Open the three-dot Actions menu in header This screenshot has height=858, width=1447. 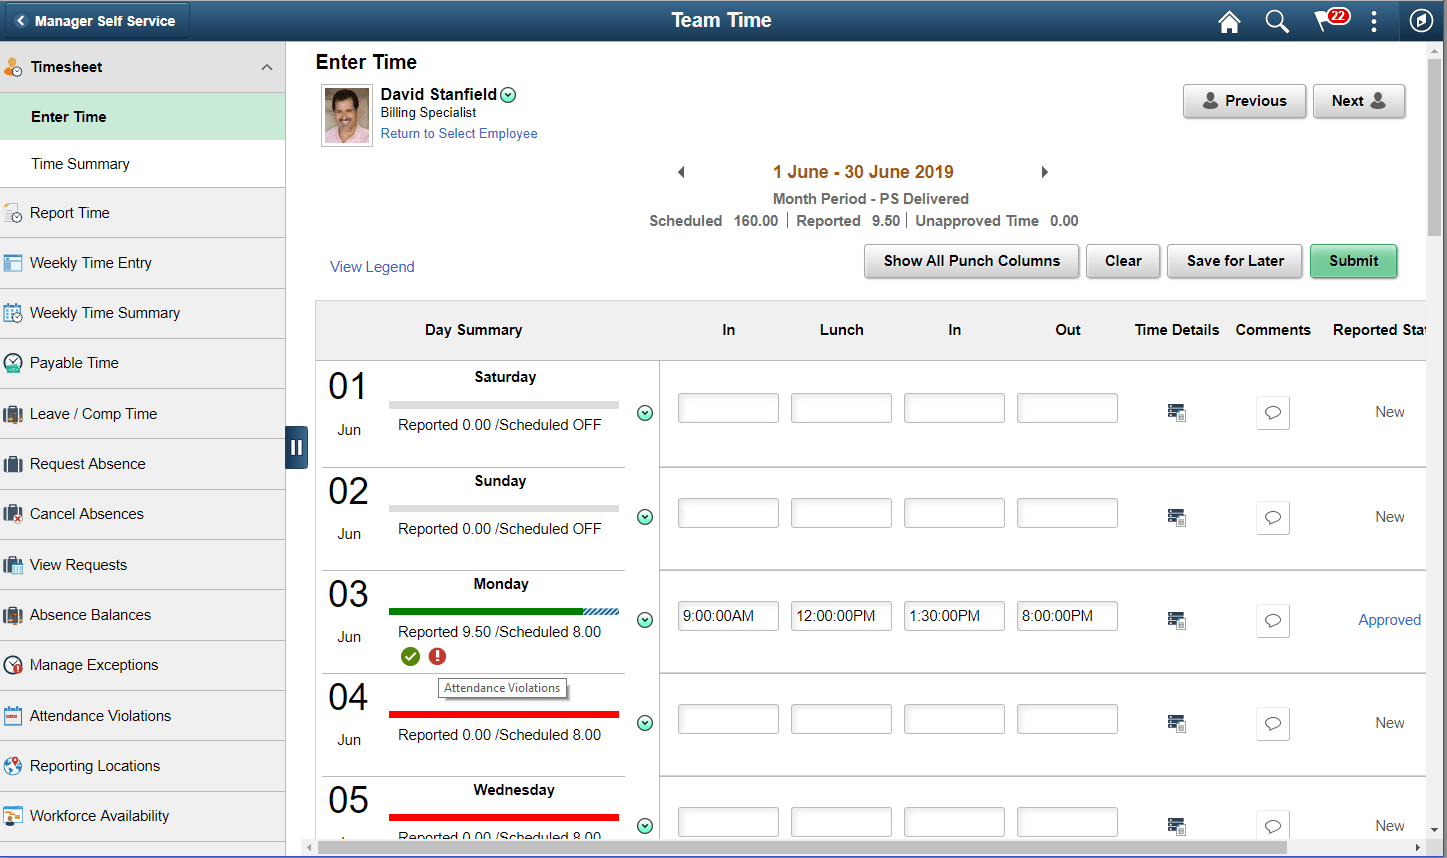1374,21
